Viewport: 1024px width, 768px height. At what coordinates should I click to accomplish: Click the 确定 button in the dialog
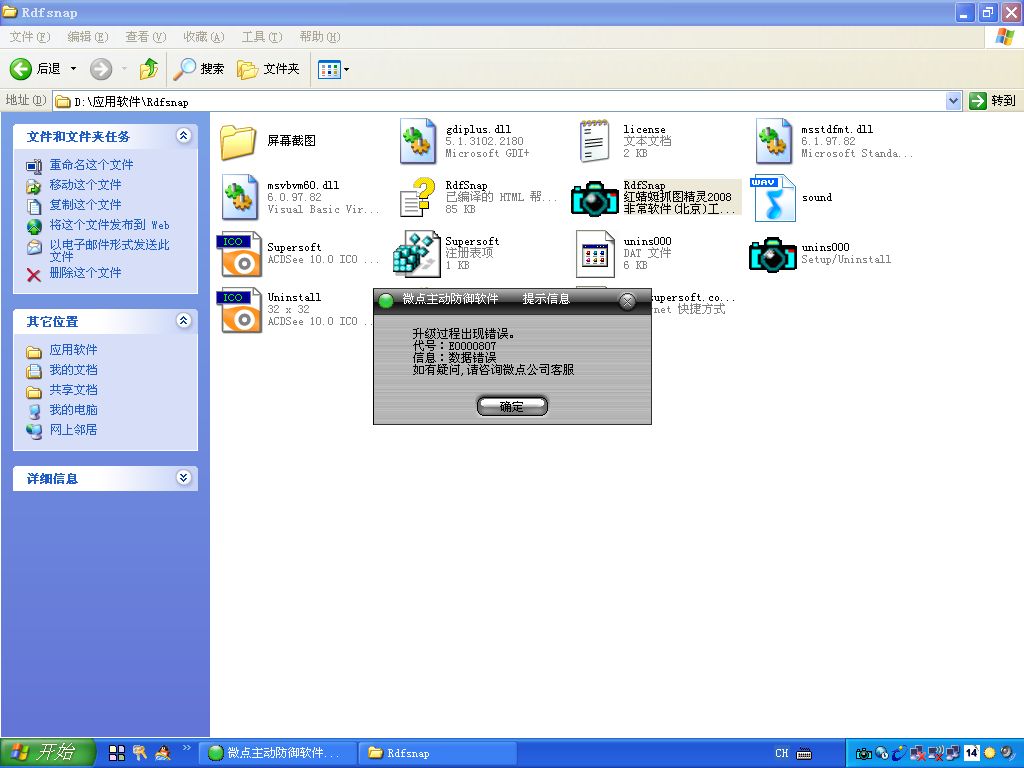coord(512,406)
